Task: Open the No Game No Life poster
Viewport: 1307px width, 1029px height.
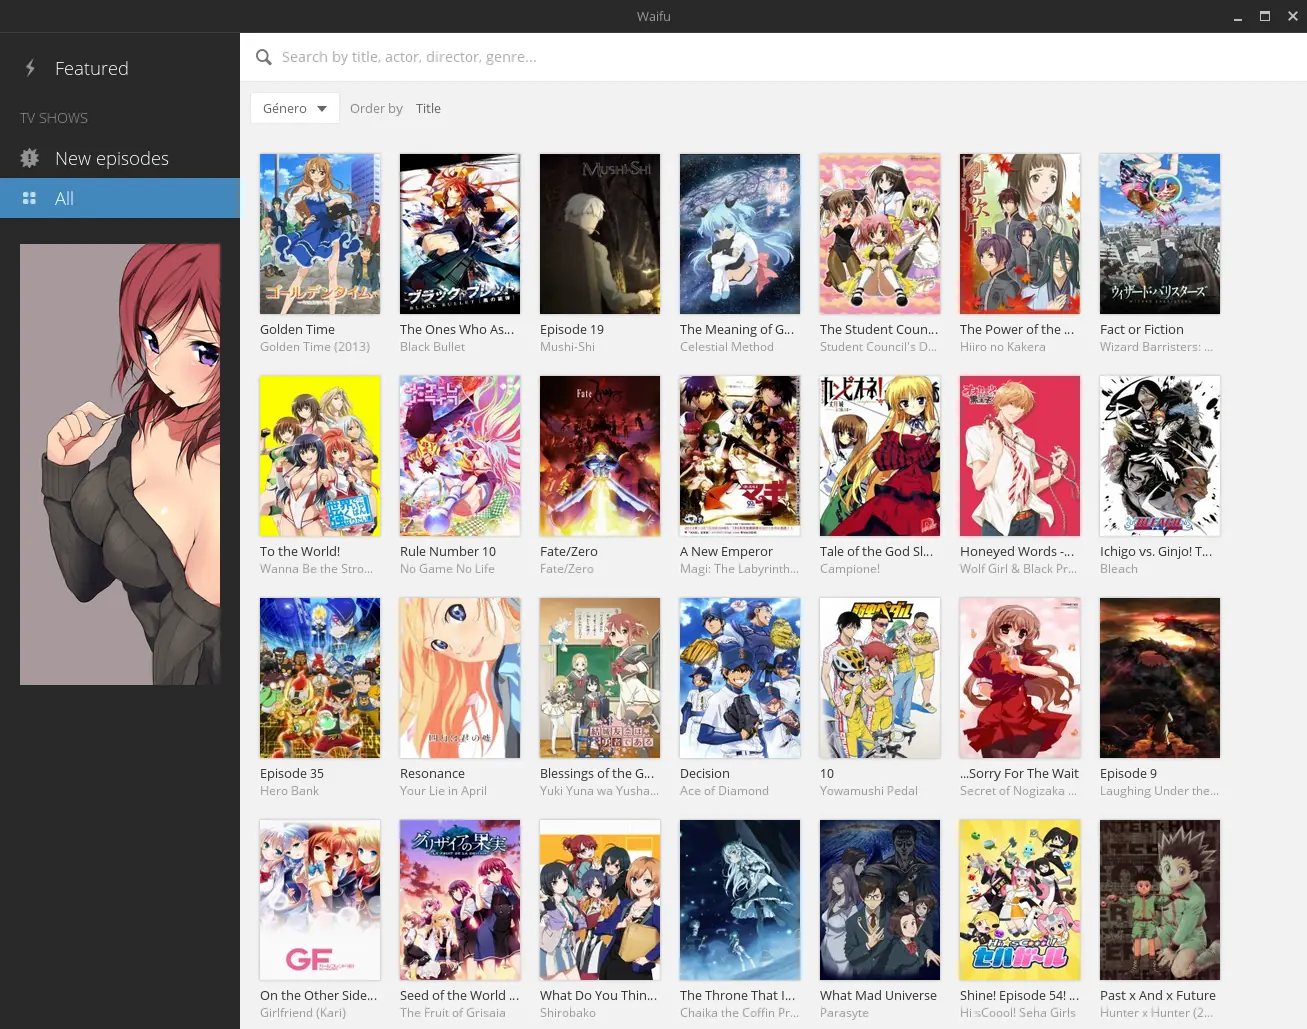Action: point(460,456)
